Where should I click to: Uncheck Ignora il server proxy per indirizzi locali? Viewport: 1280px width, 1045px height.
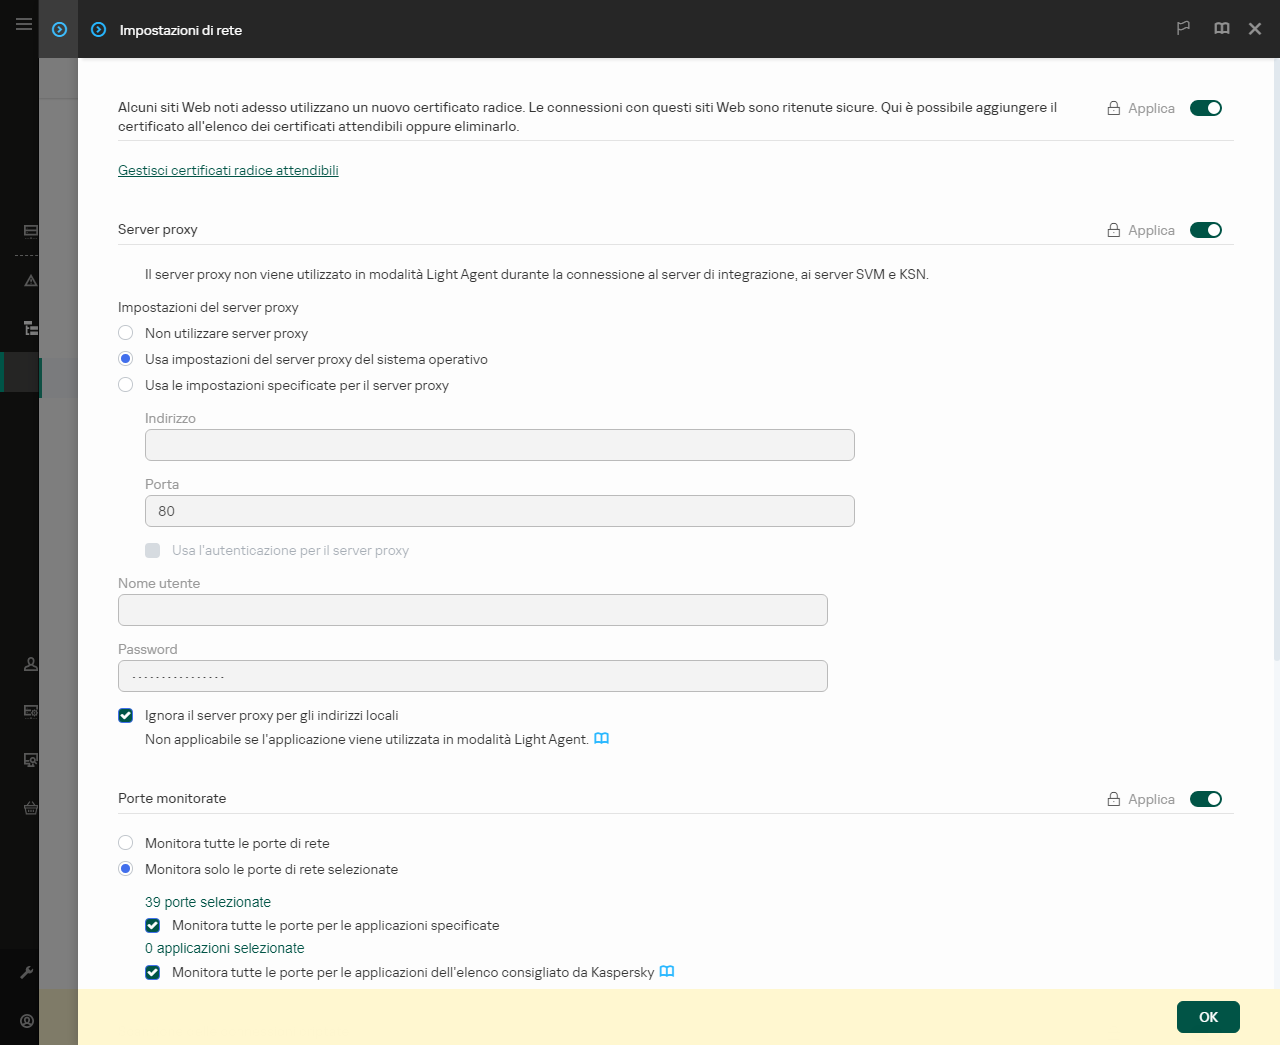[126, 715]
